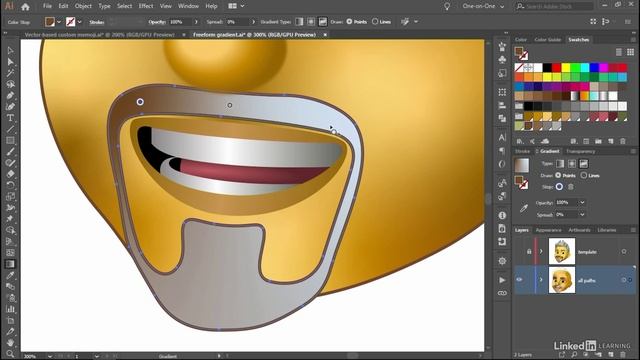This screenshot has height=360, width=640.
Task: Open the One-on-One workspace dropdown
Action: [x=483, y=6]
